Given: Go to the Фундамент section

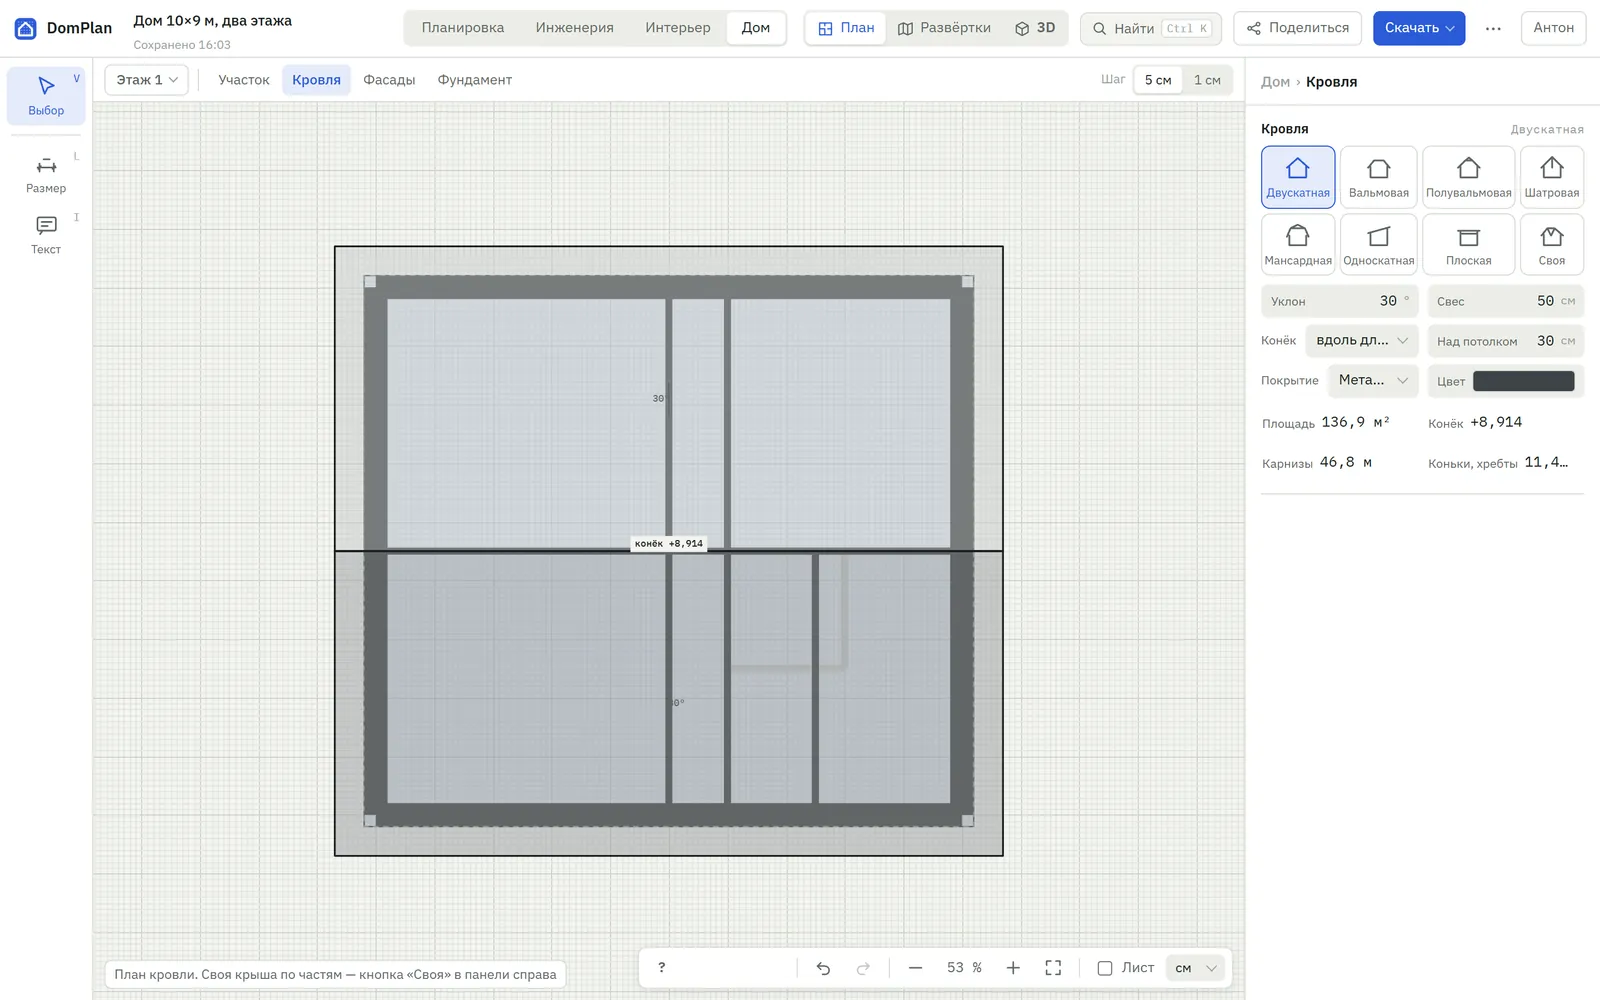Looking at the screenshot, I should click(475, 80).
